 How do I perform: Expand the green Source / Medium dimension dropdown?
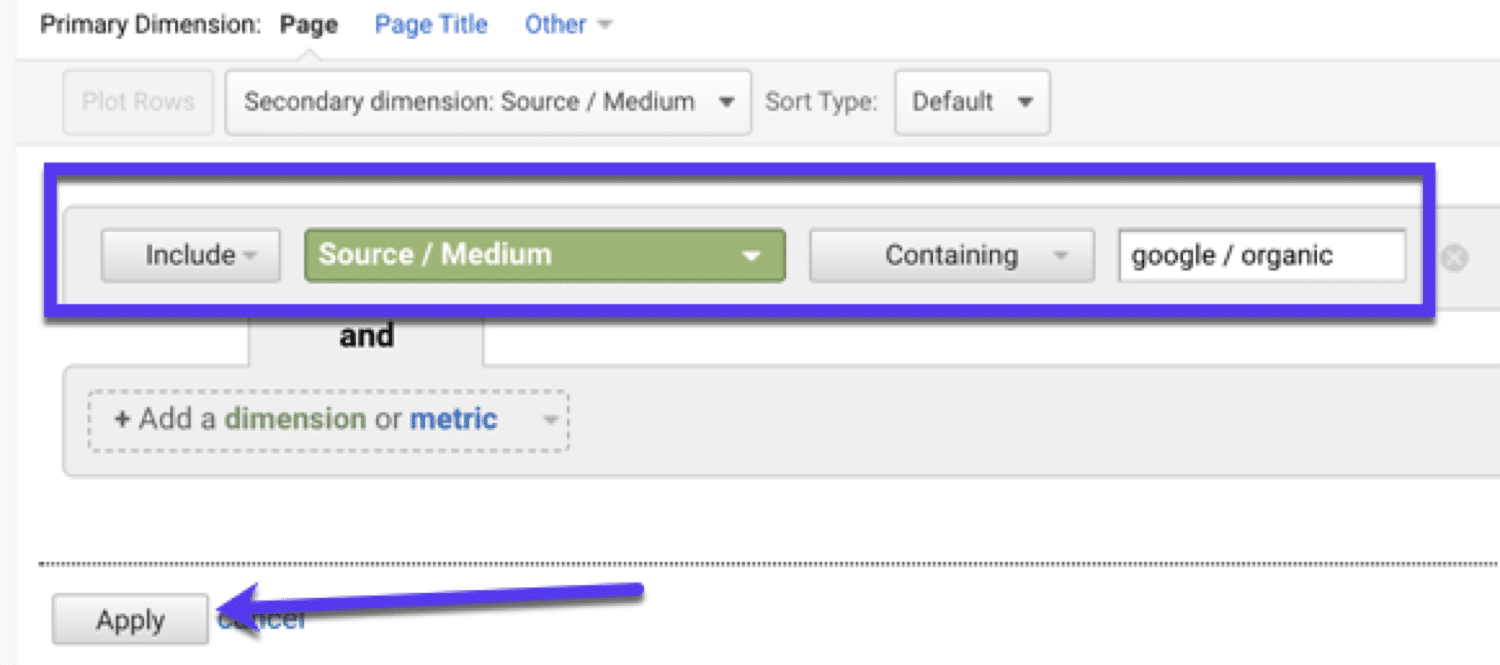coord(750,256)
